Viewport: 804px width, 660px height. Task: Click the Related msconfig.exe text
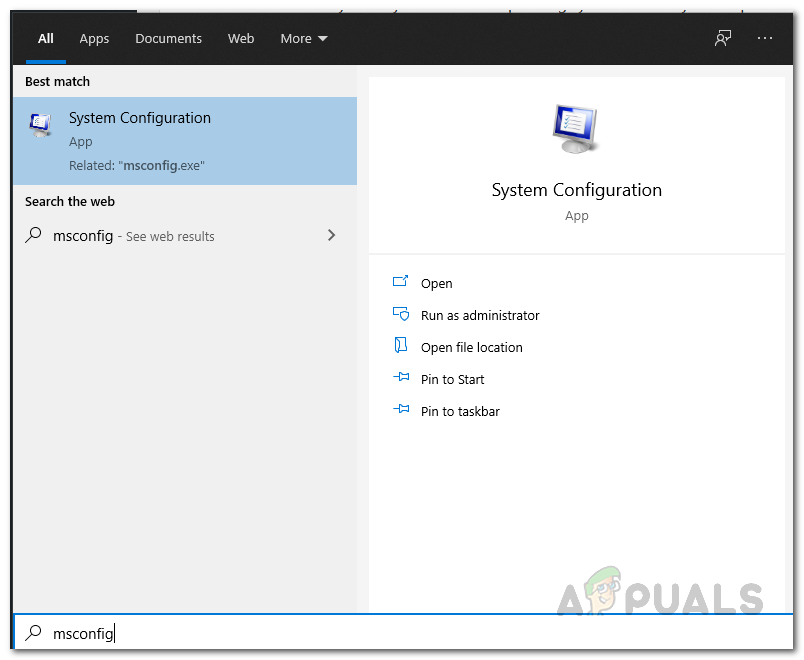[137, 166]
